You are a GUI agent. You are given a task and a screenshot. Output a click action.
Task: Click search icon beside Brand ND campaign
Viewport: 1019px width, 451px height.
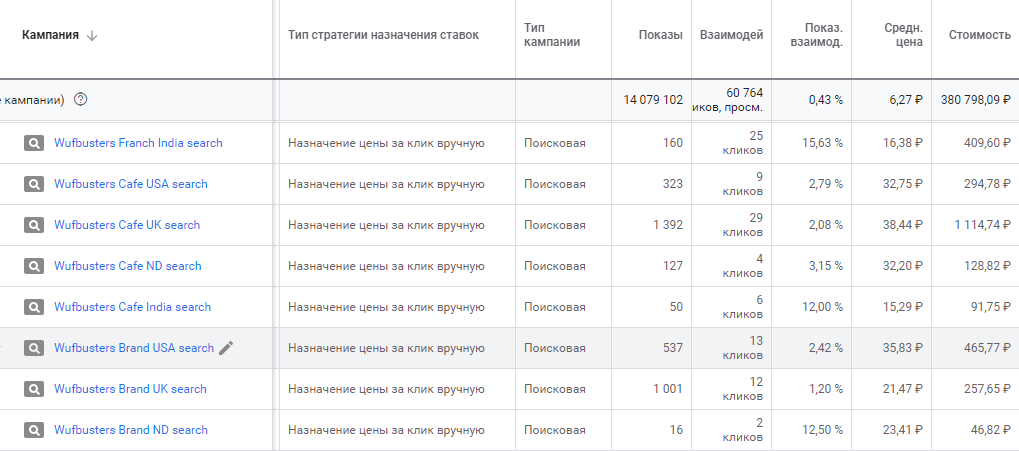(35, 430)
